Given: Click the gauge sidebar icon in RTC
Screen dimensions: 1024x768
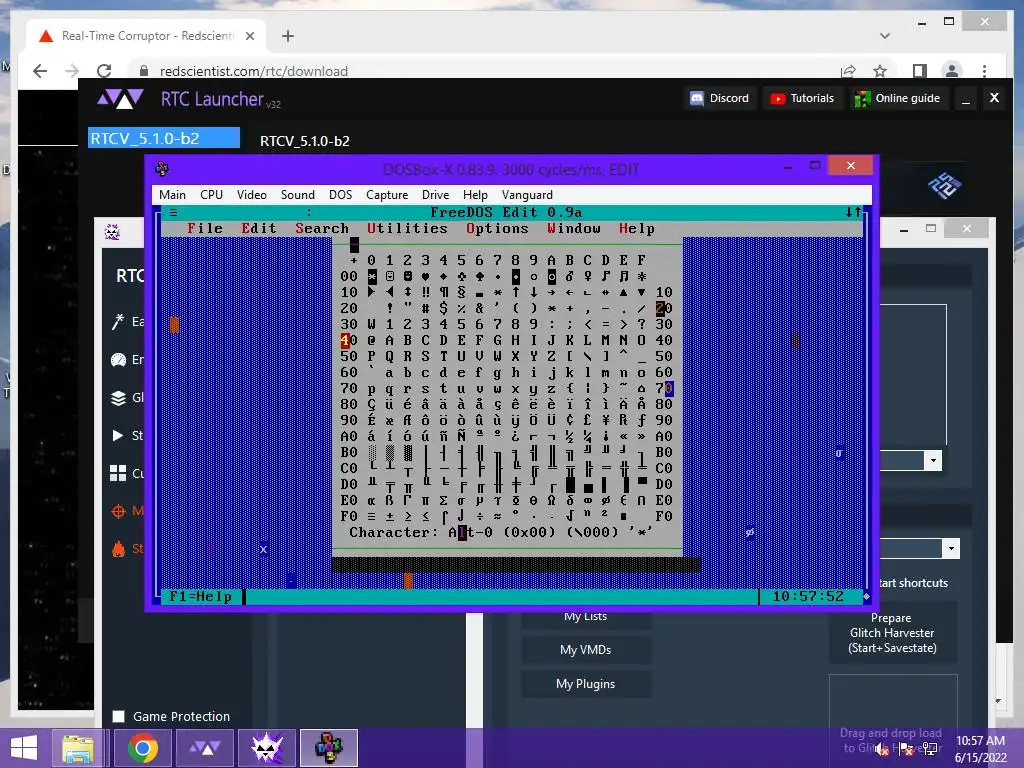Looking at the screenshot, I should [118, 359].
